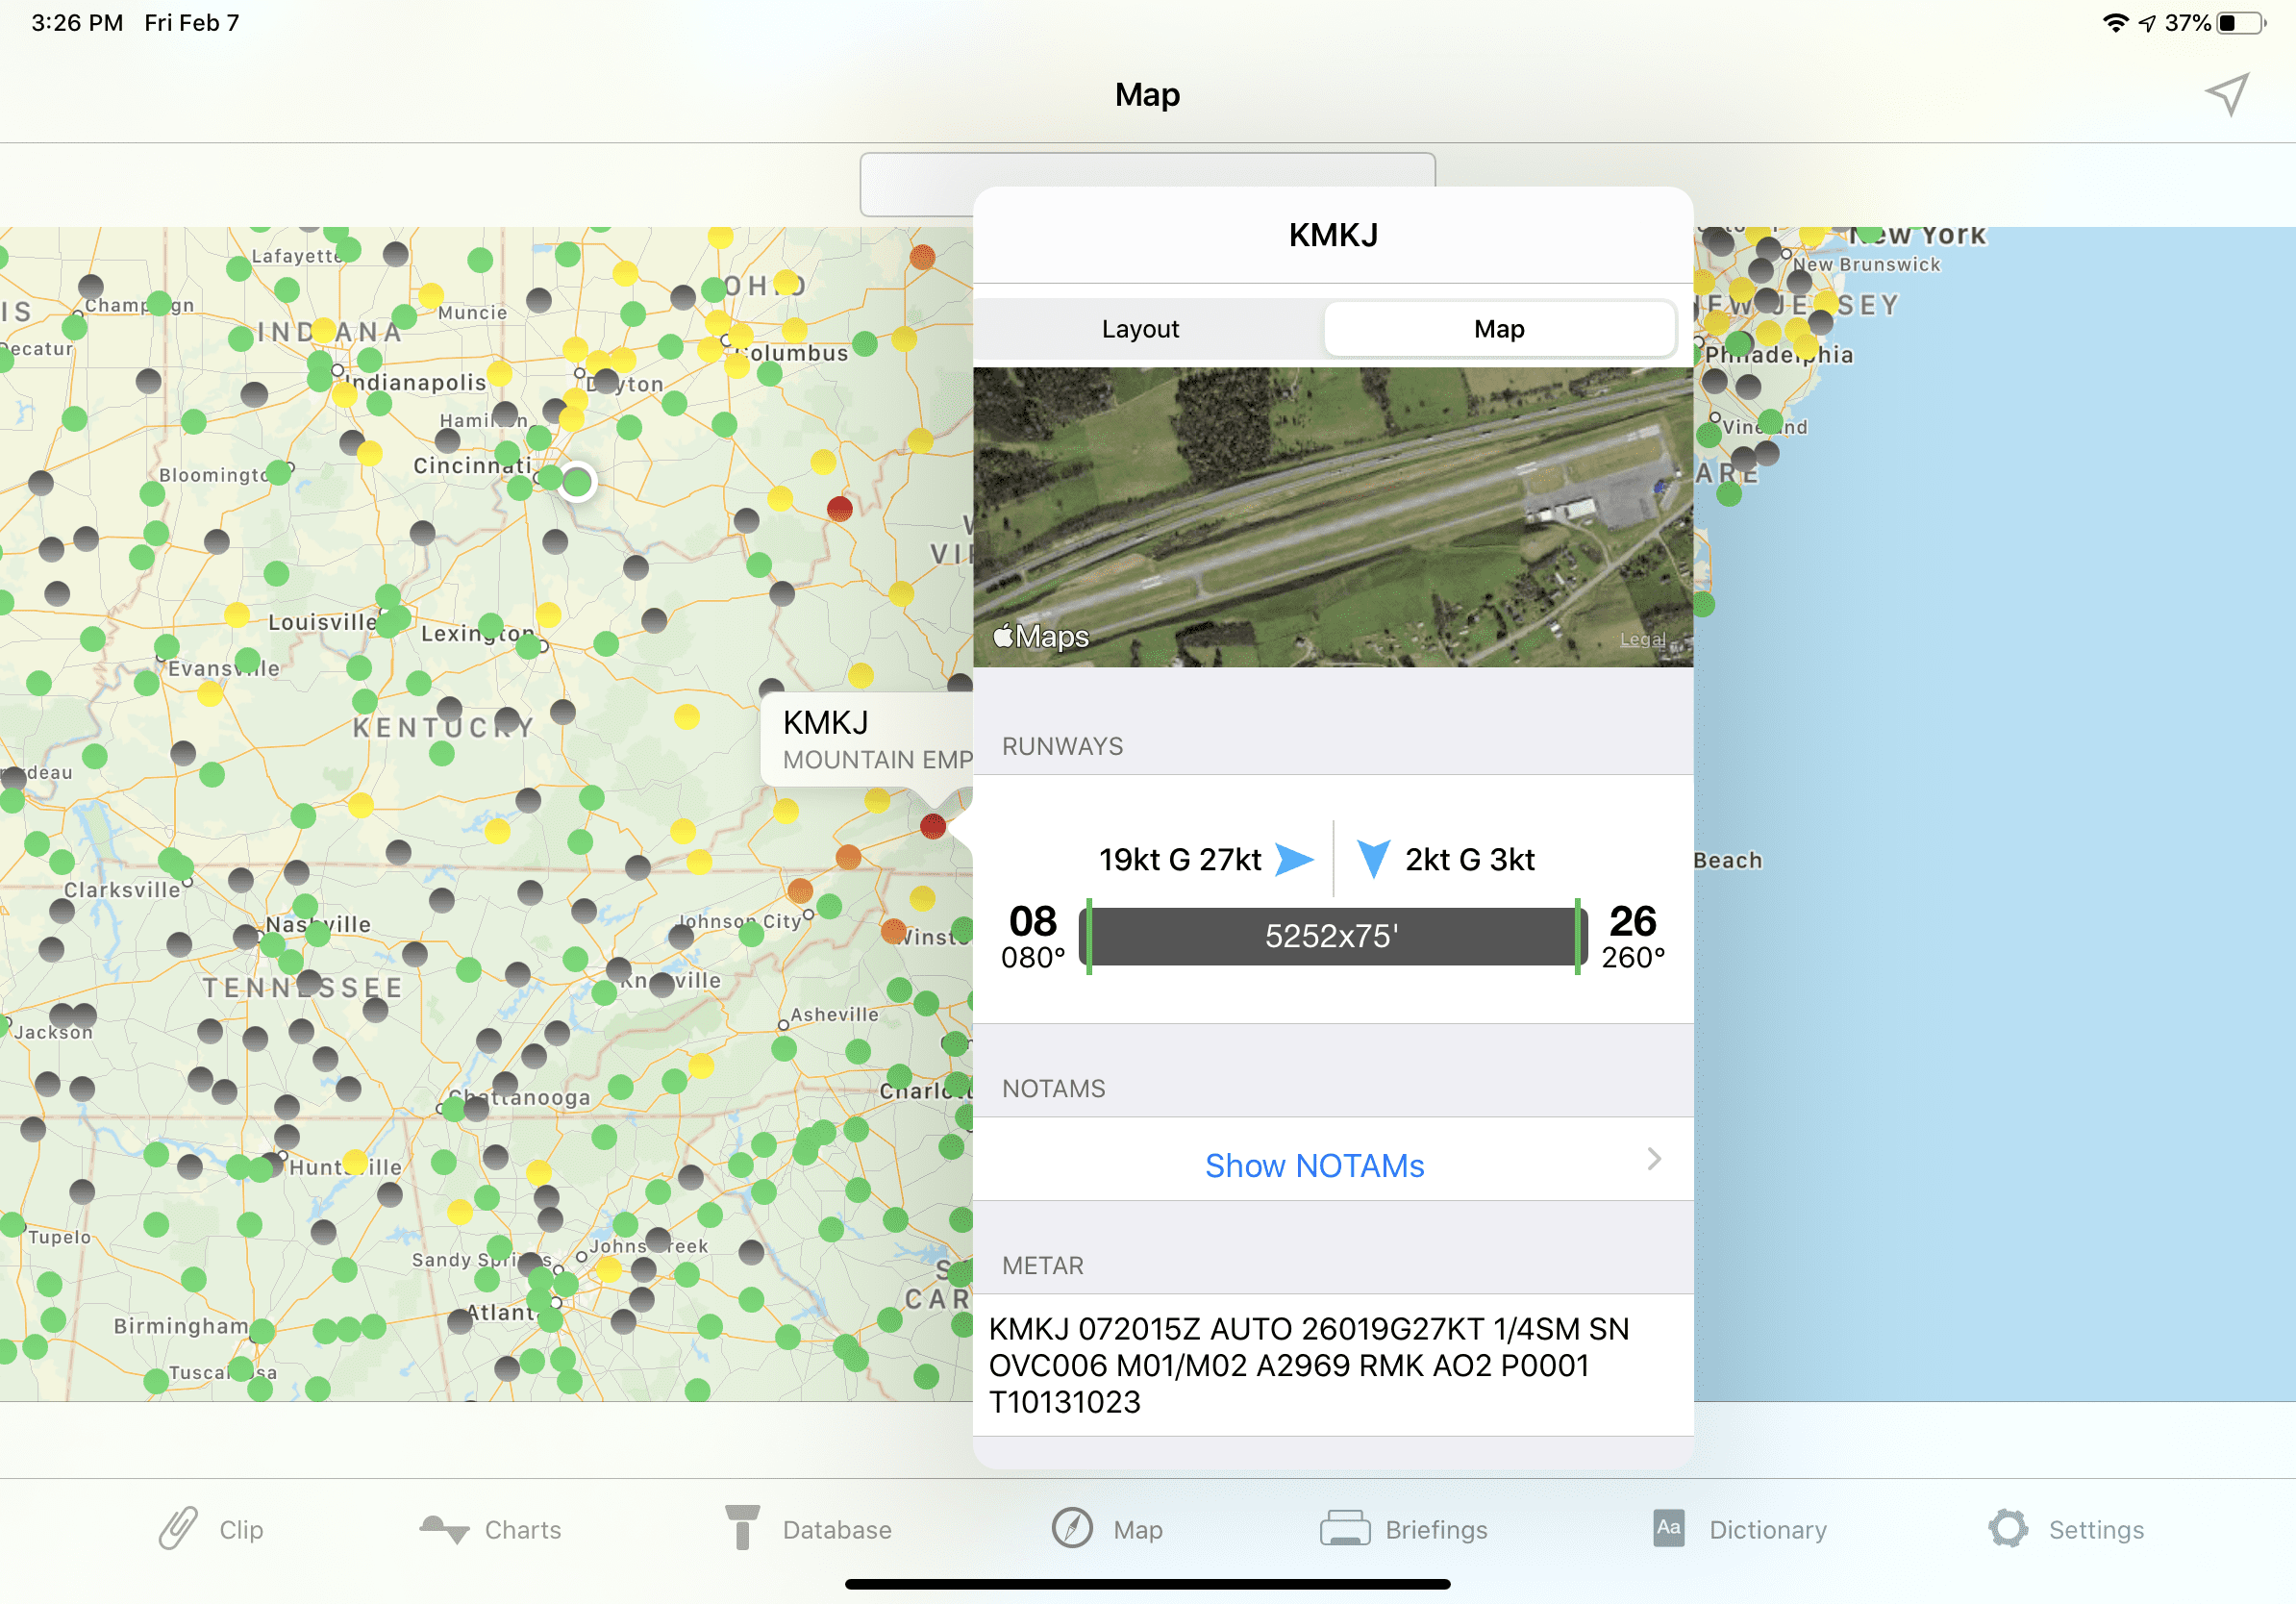Tap the red KMKJ station marker on the map
Viewport: 2296px width, 1604px height.
pyautogui.click(x=933, y=826)
